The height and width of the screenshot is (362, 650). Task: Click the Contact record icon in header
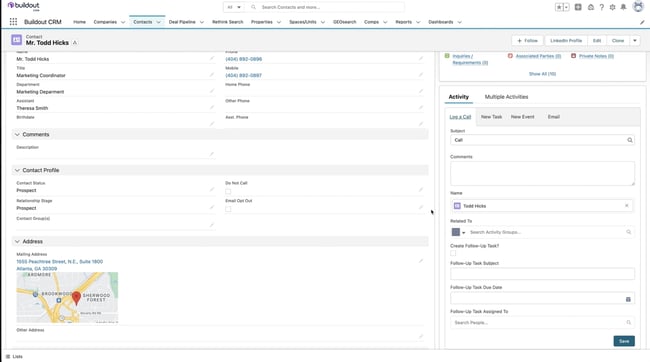click(x=17, y=40)
